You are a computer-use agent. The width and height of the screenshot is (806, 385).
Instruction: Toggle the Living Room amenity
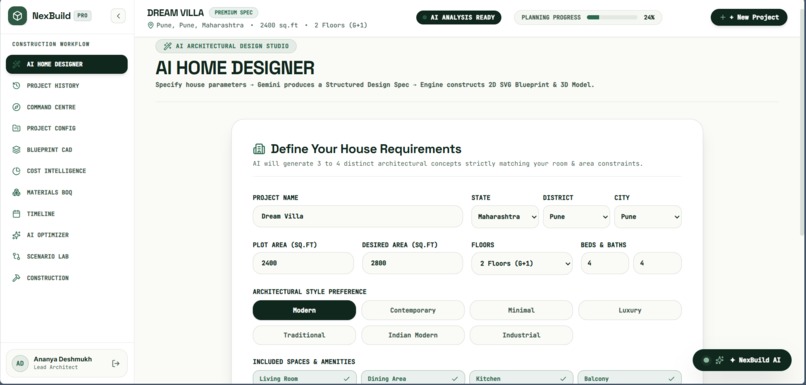point(304,378)
